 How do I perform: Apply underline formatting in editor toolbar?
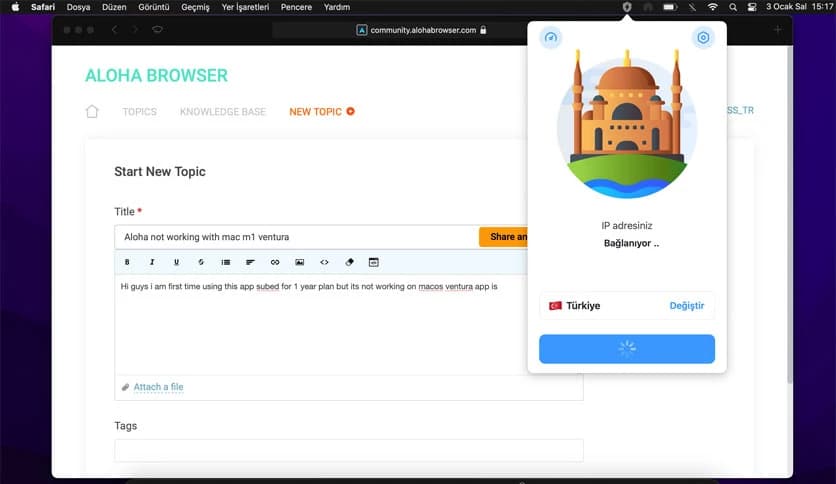[x=176, y=262]
